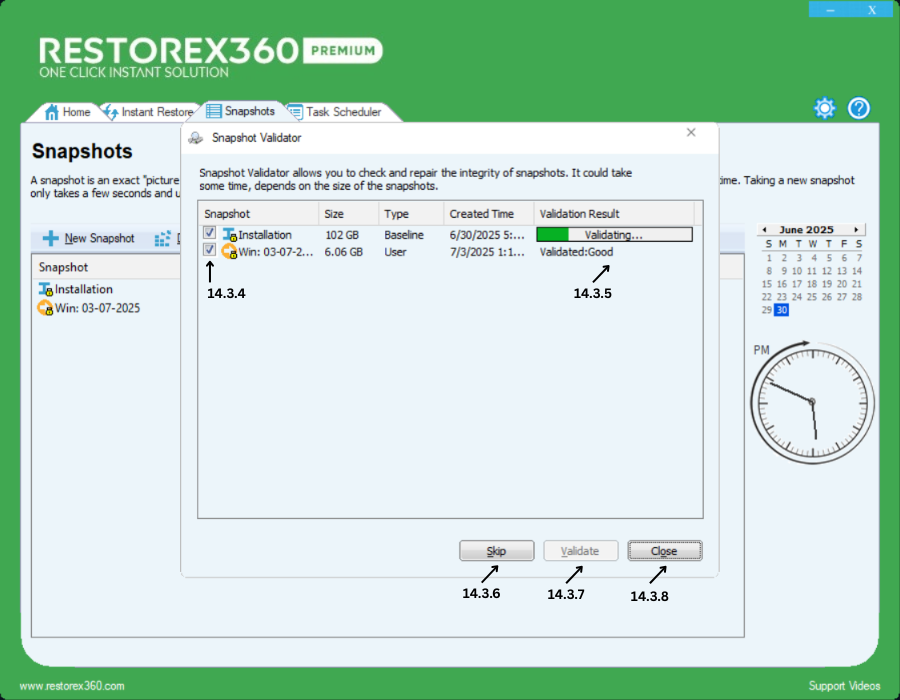Open the settings gear icon

point(824,108)
